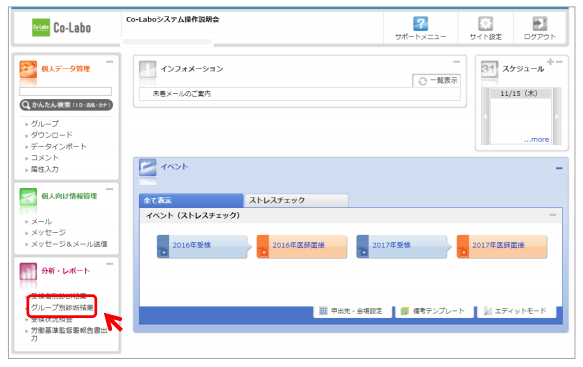Switch to the ストレスチェック tab
583x367 pixels.
point(296,200)
